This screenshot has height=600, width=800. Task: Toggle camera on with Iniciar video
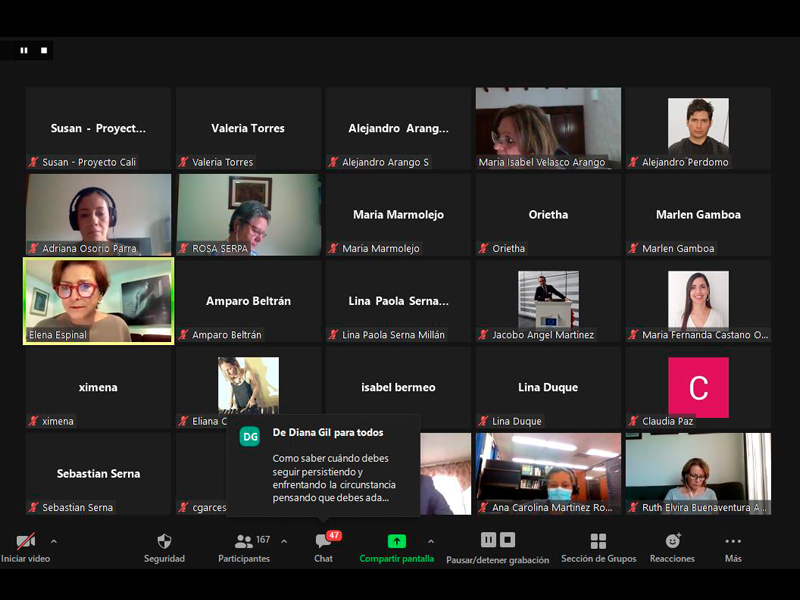[25, 541]
